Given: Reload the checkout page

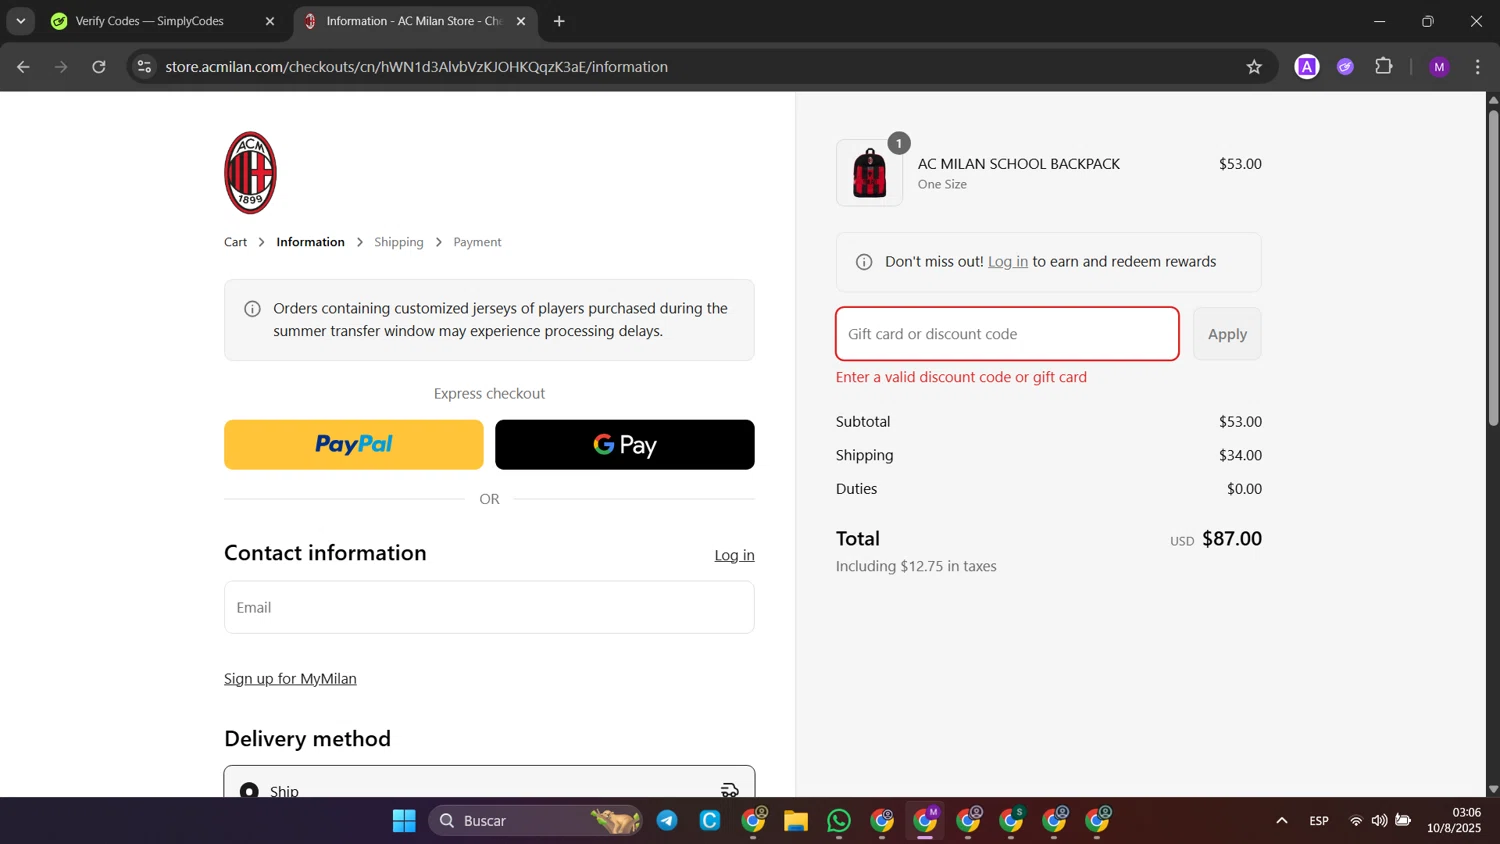Looking at the screenshot, I should click(99, 67).
